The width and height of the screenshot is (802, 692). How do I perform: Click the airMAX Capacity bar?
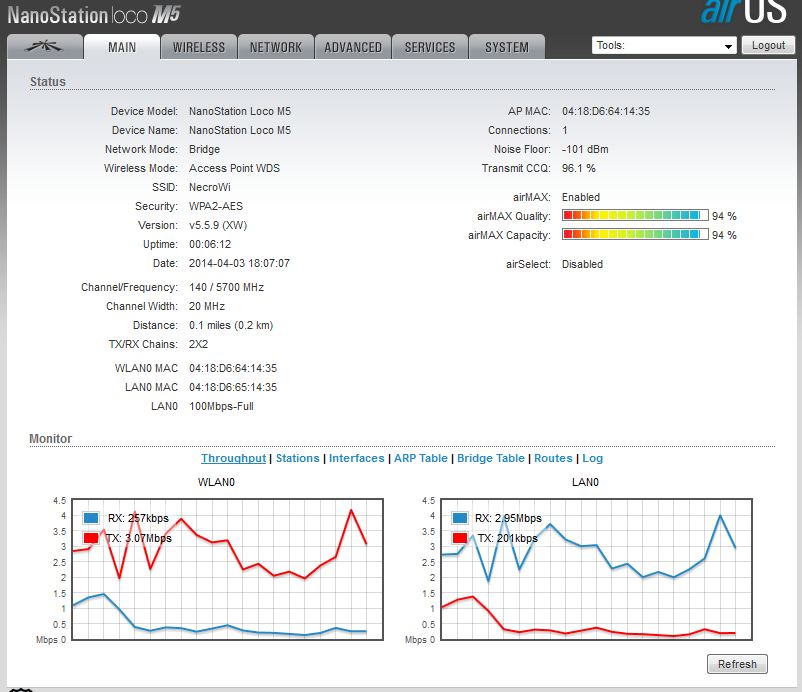(x=635, y=234)
